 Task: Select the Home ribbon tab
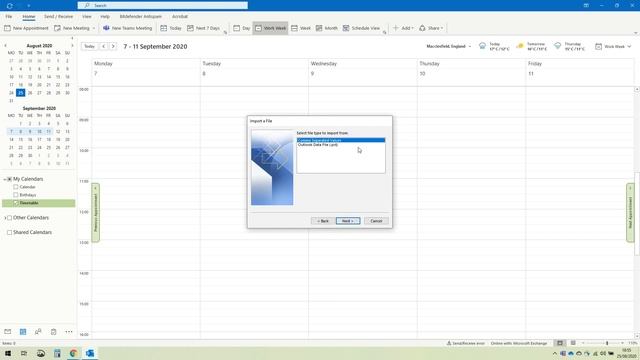coord(29,16)
